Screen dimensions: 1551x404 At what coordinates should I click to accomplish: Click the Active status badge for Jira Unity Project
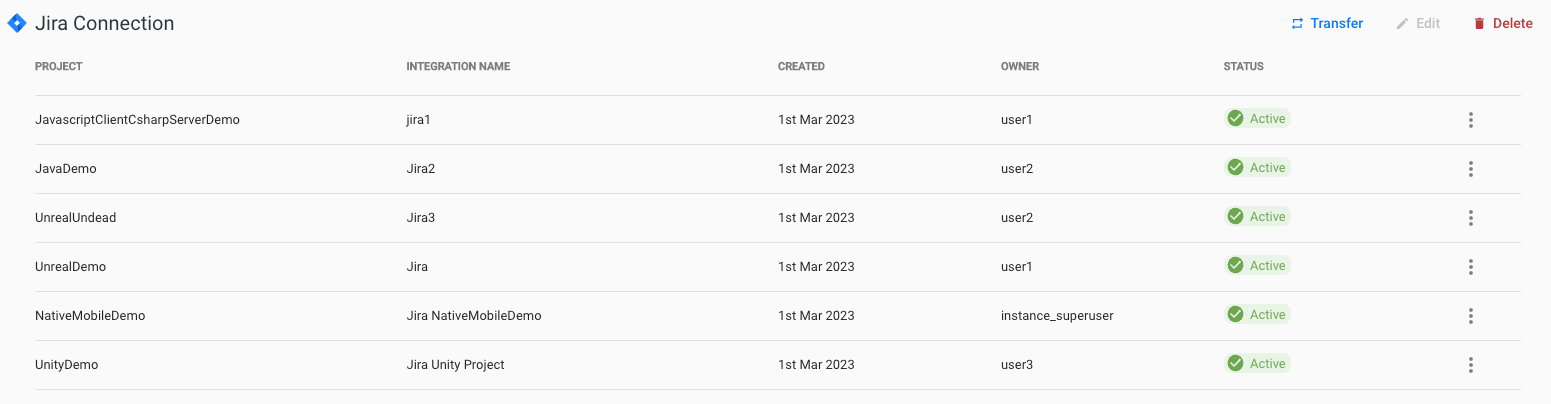pyautogui.click(x=1257, y=363)
